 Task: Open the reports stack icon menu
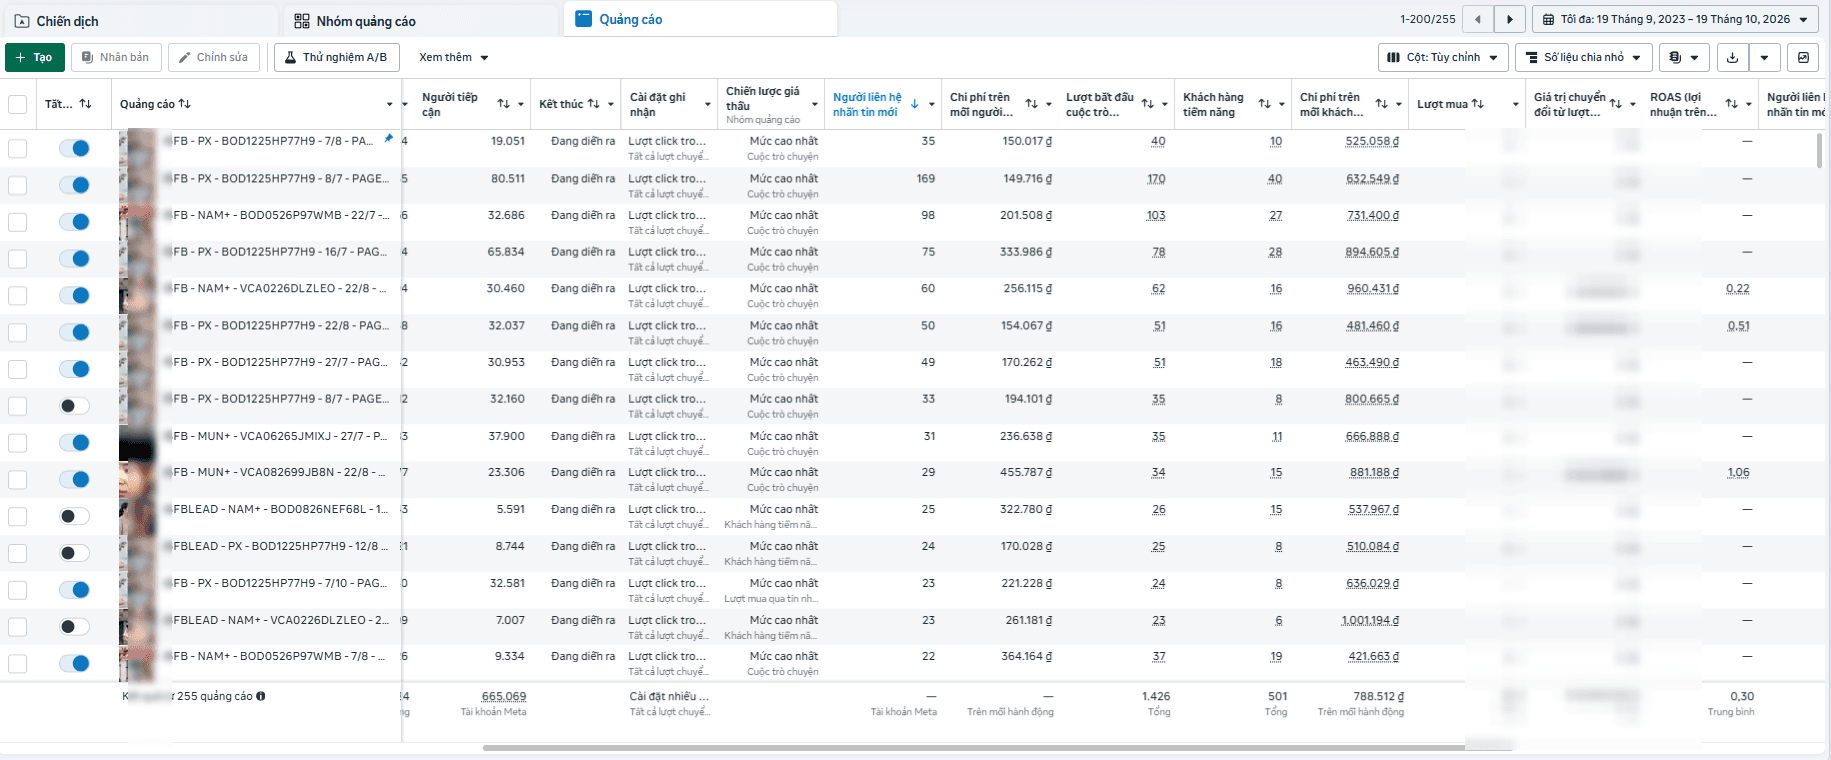click(x=1684, y=57)
